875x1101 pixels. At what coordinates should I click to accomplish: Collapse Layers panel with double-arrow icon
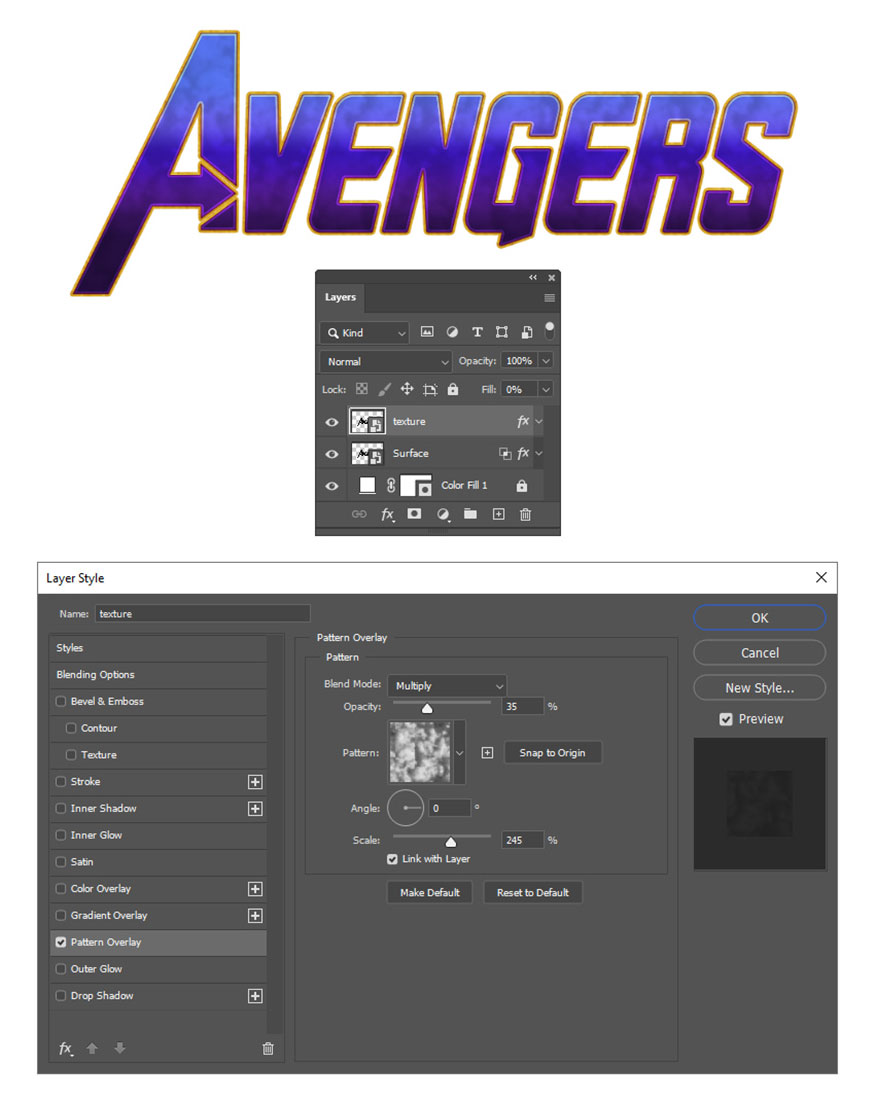533,277
